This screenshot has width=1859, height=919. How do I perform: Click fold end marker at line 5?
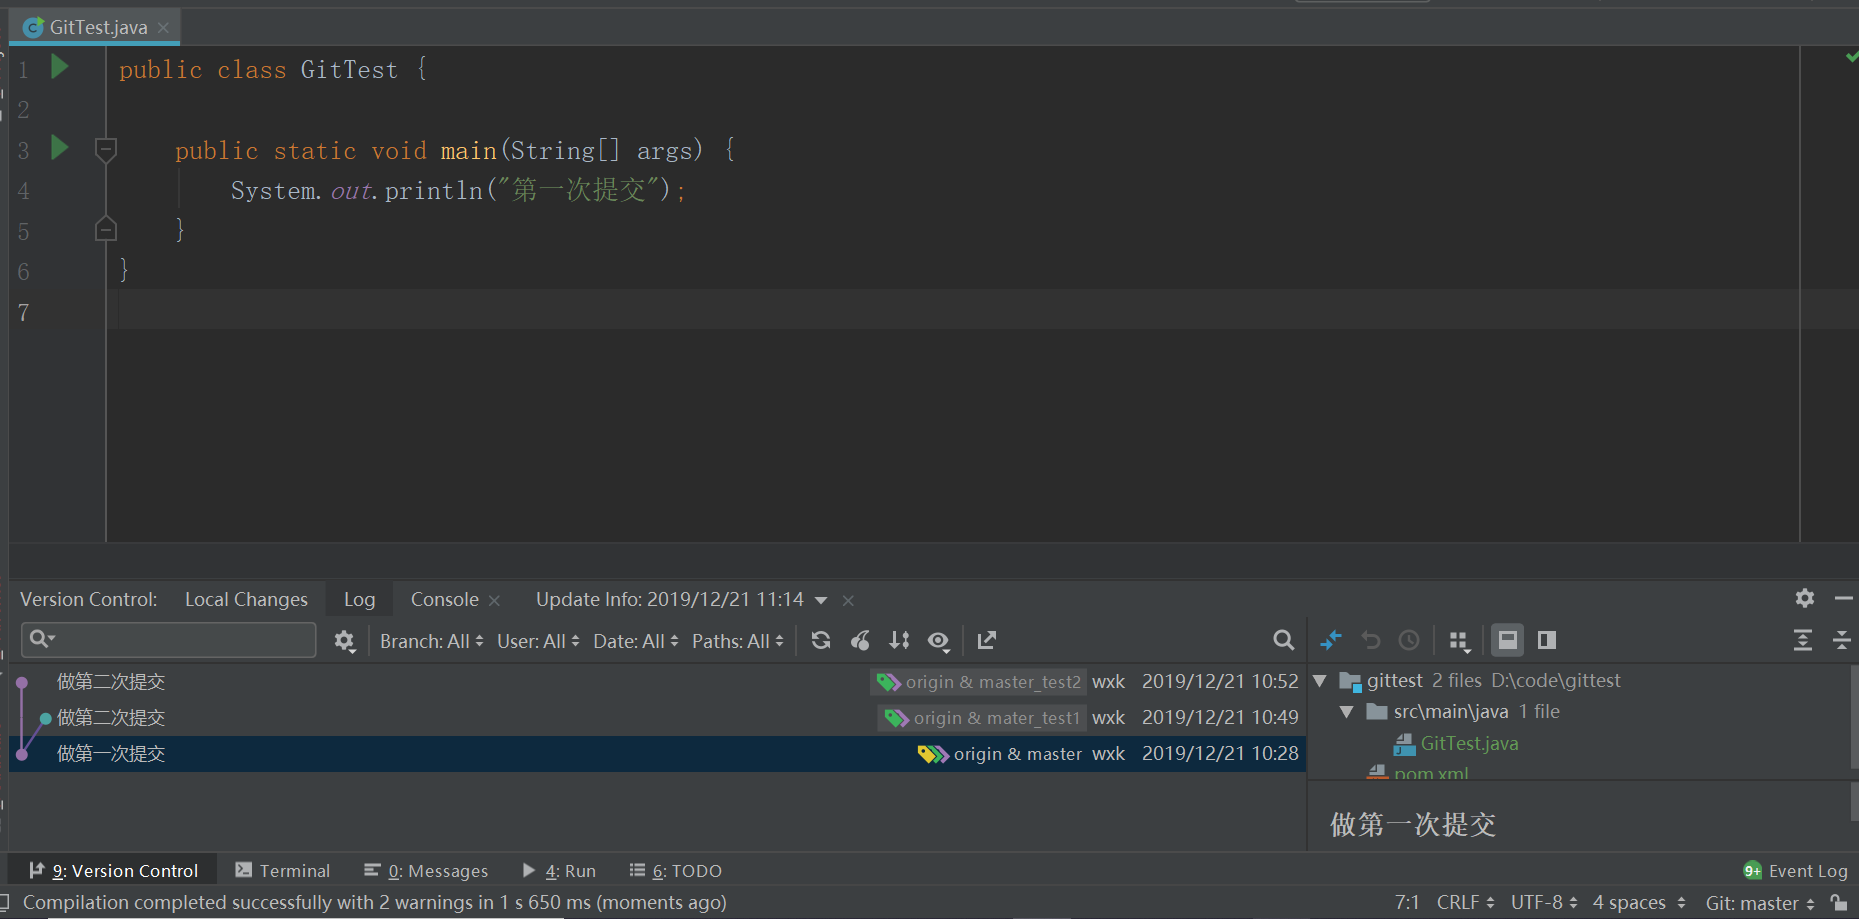point(106,229)
